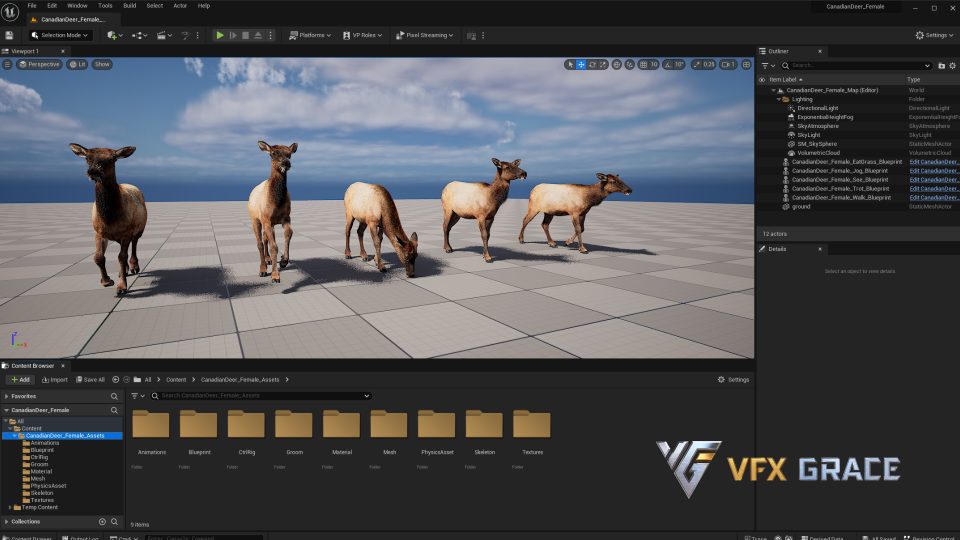Toggle scale snapping in the viewport
The width and height of the screenshot is (960, 540).
click(698, 64)
